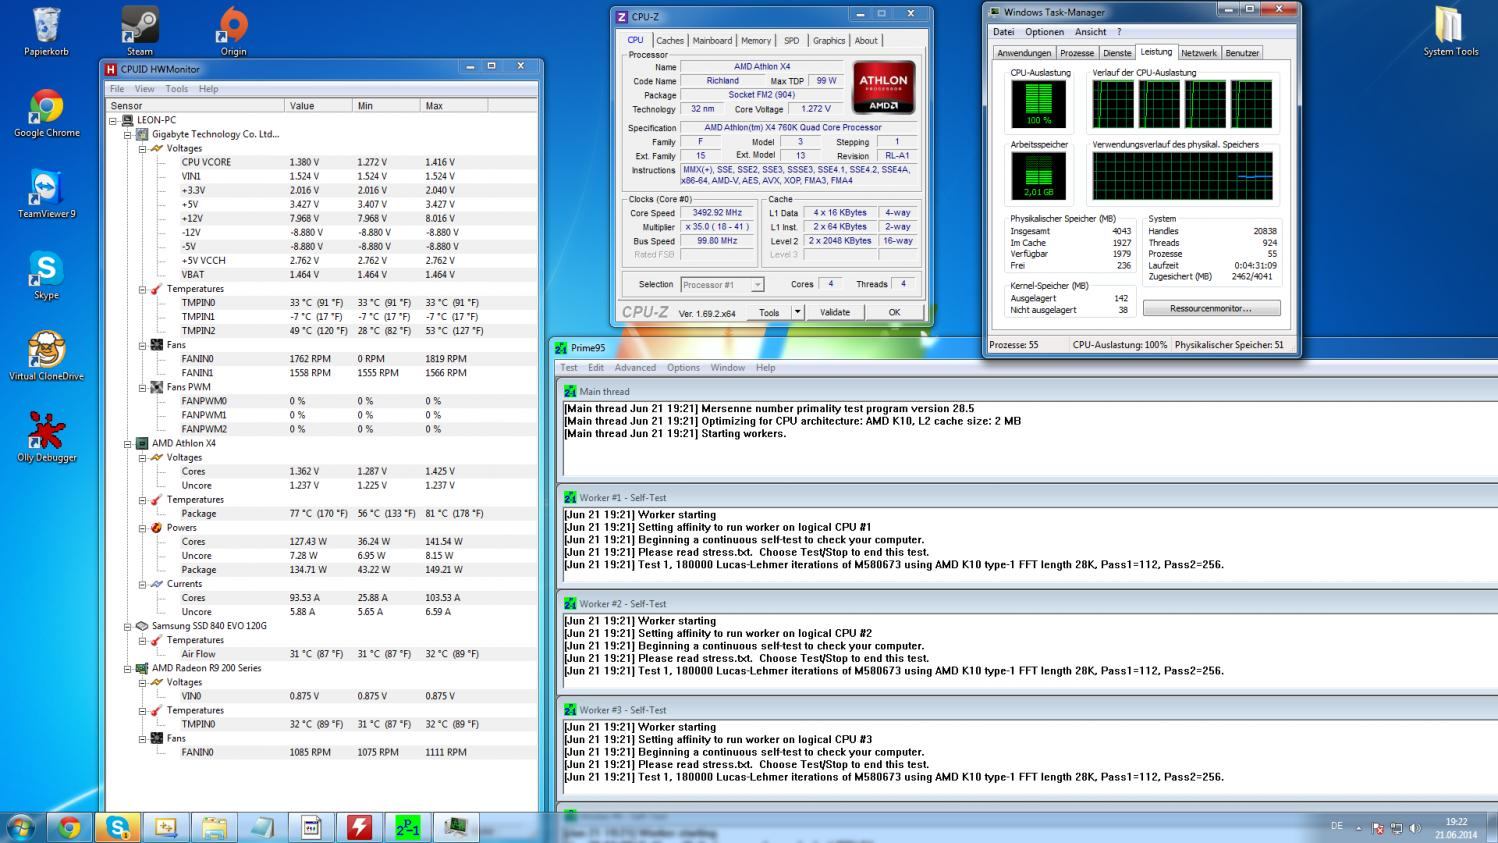The height and width of the screenshot is (843, 1498).
Task: Open the System Tools desktop folder
Action: click(x=1450, y=31)
